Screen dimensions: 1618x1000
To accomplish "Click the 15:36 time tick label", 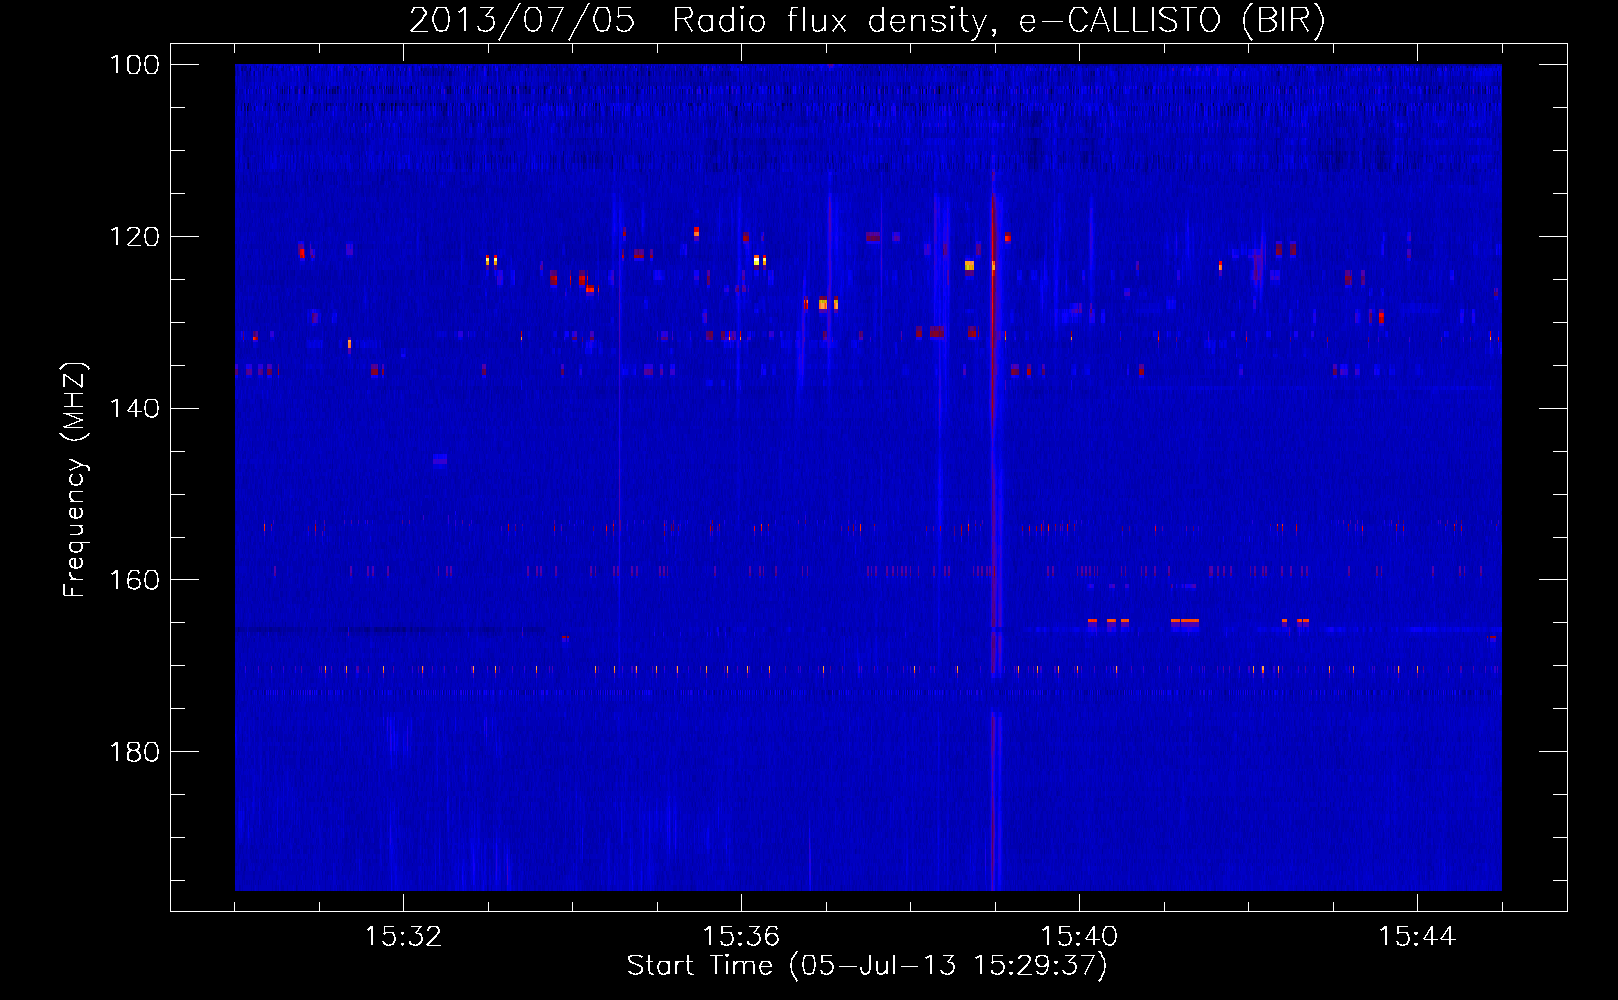I will pos(741,936).
